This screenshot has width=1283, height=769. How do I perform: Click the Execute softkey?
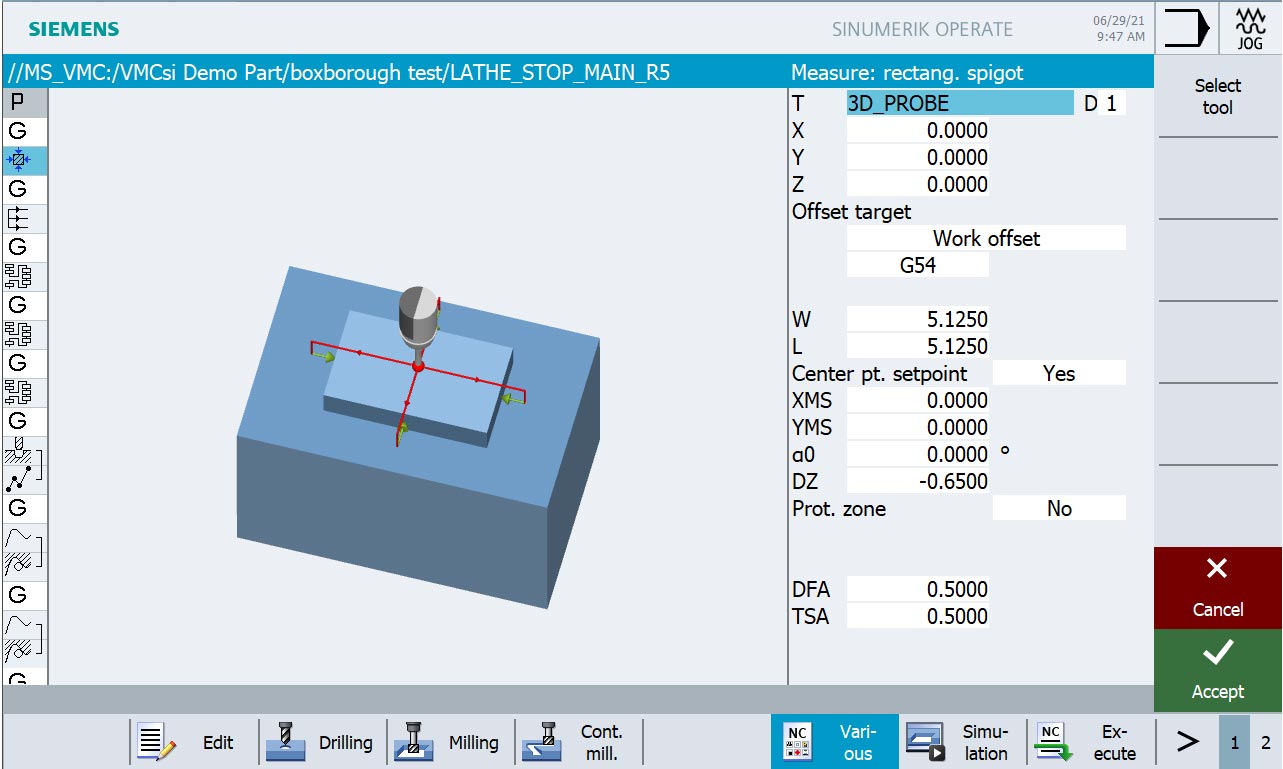pyautogui.click(x=1091, y=742)
